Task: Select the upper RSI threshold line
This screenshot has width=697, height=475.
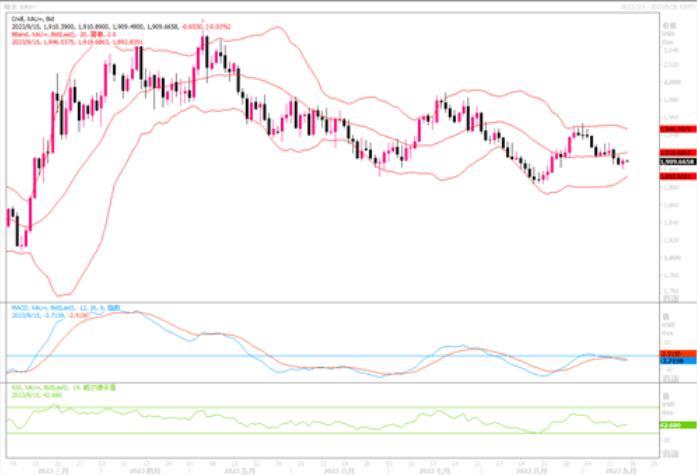Action: click(300, 407)
